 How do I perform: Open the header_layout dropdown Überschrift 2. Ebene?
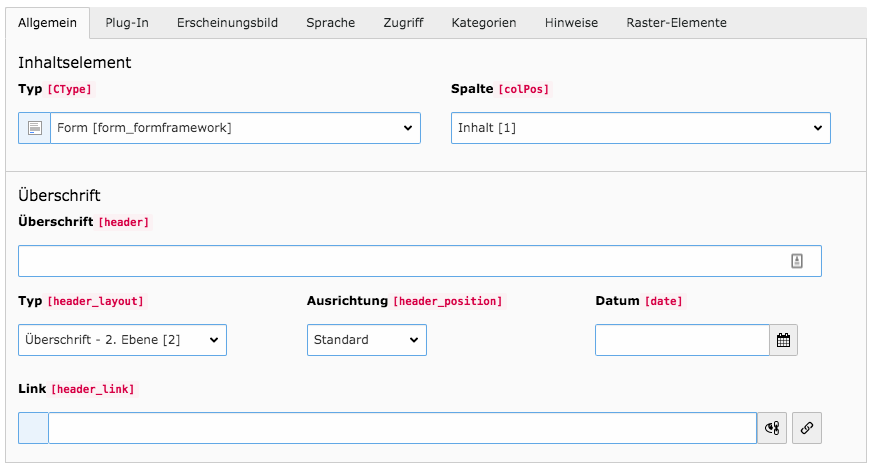(122, 340)
